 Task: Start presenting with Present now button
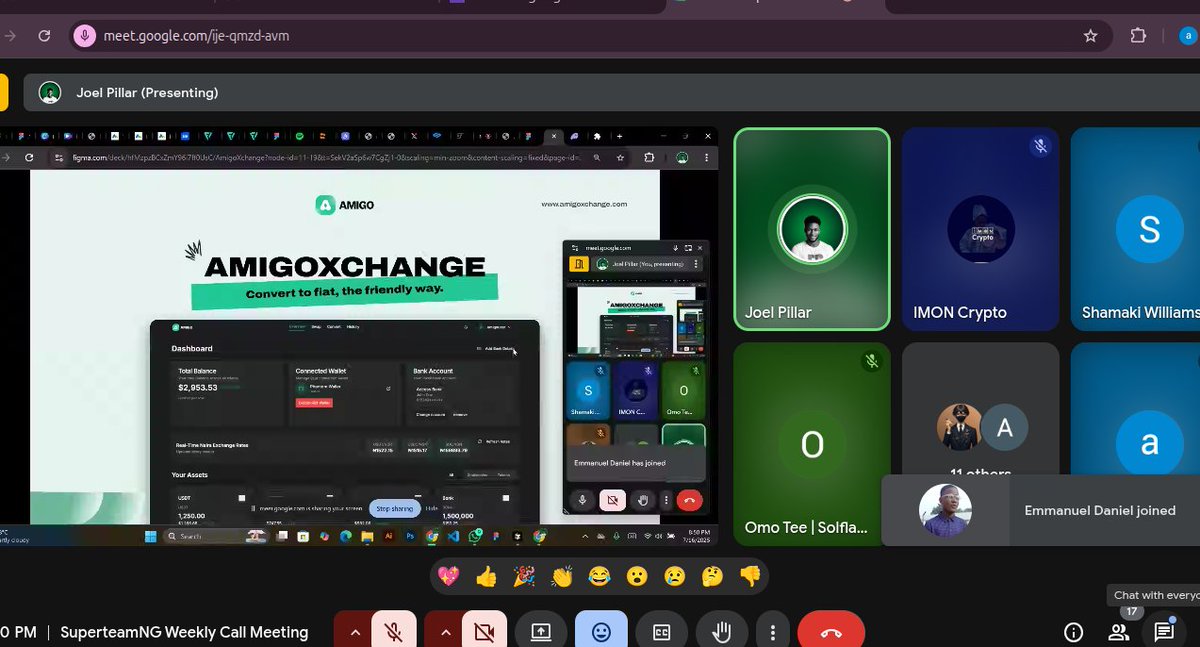(541, 632)
